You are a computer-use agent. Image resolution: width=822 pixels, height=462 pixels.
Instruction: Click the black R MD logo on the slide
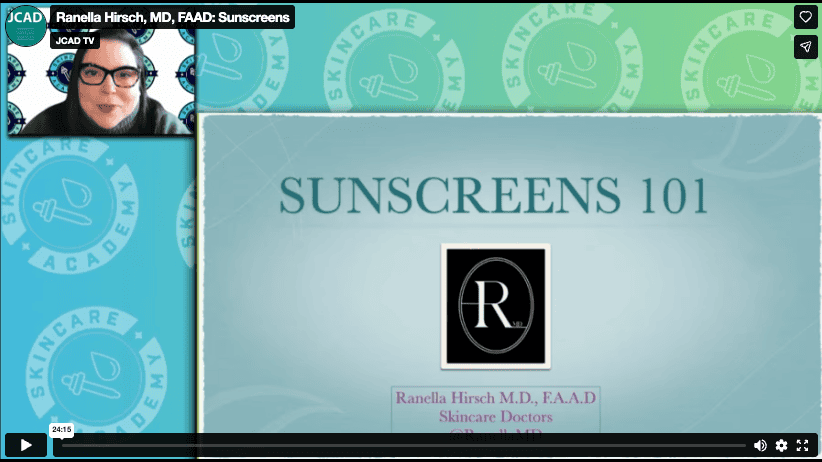click(x=495, y=306)
